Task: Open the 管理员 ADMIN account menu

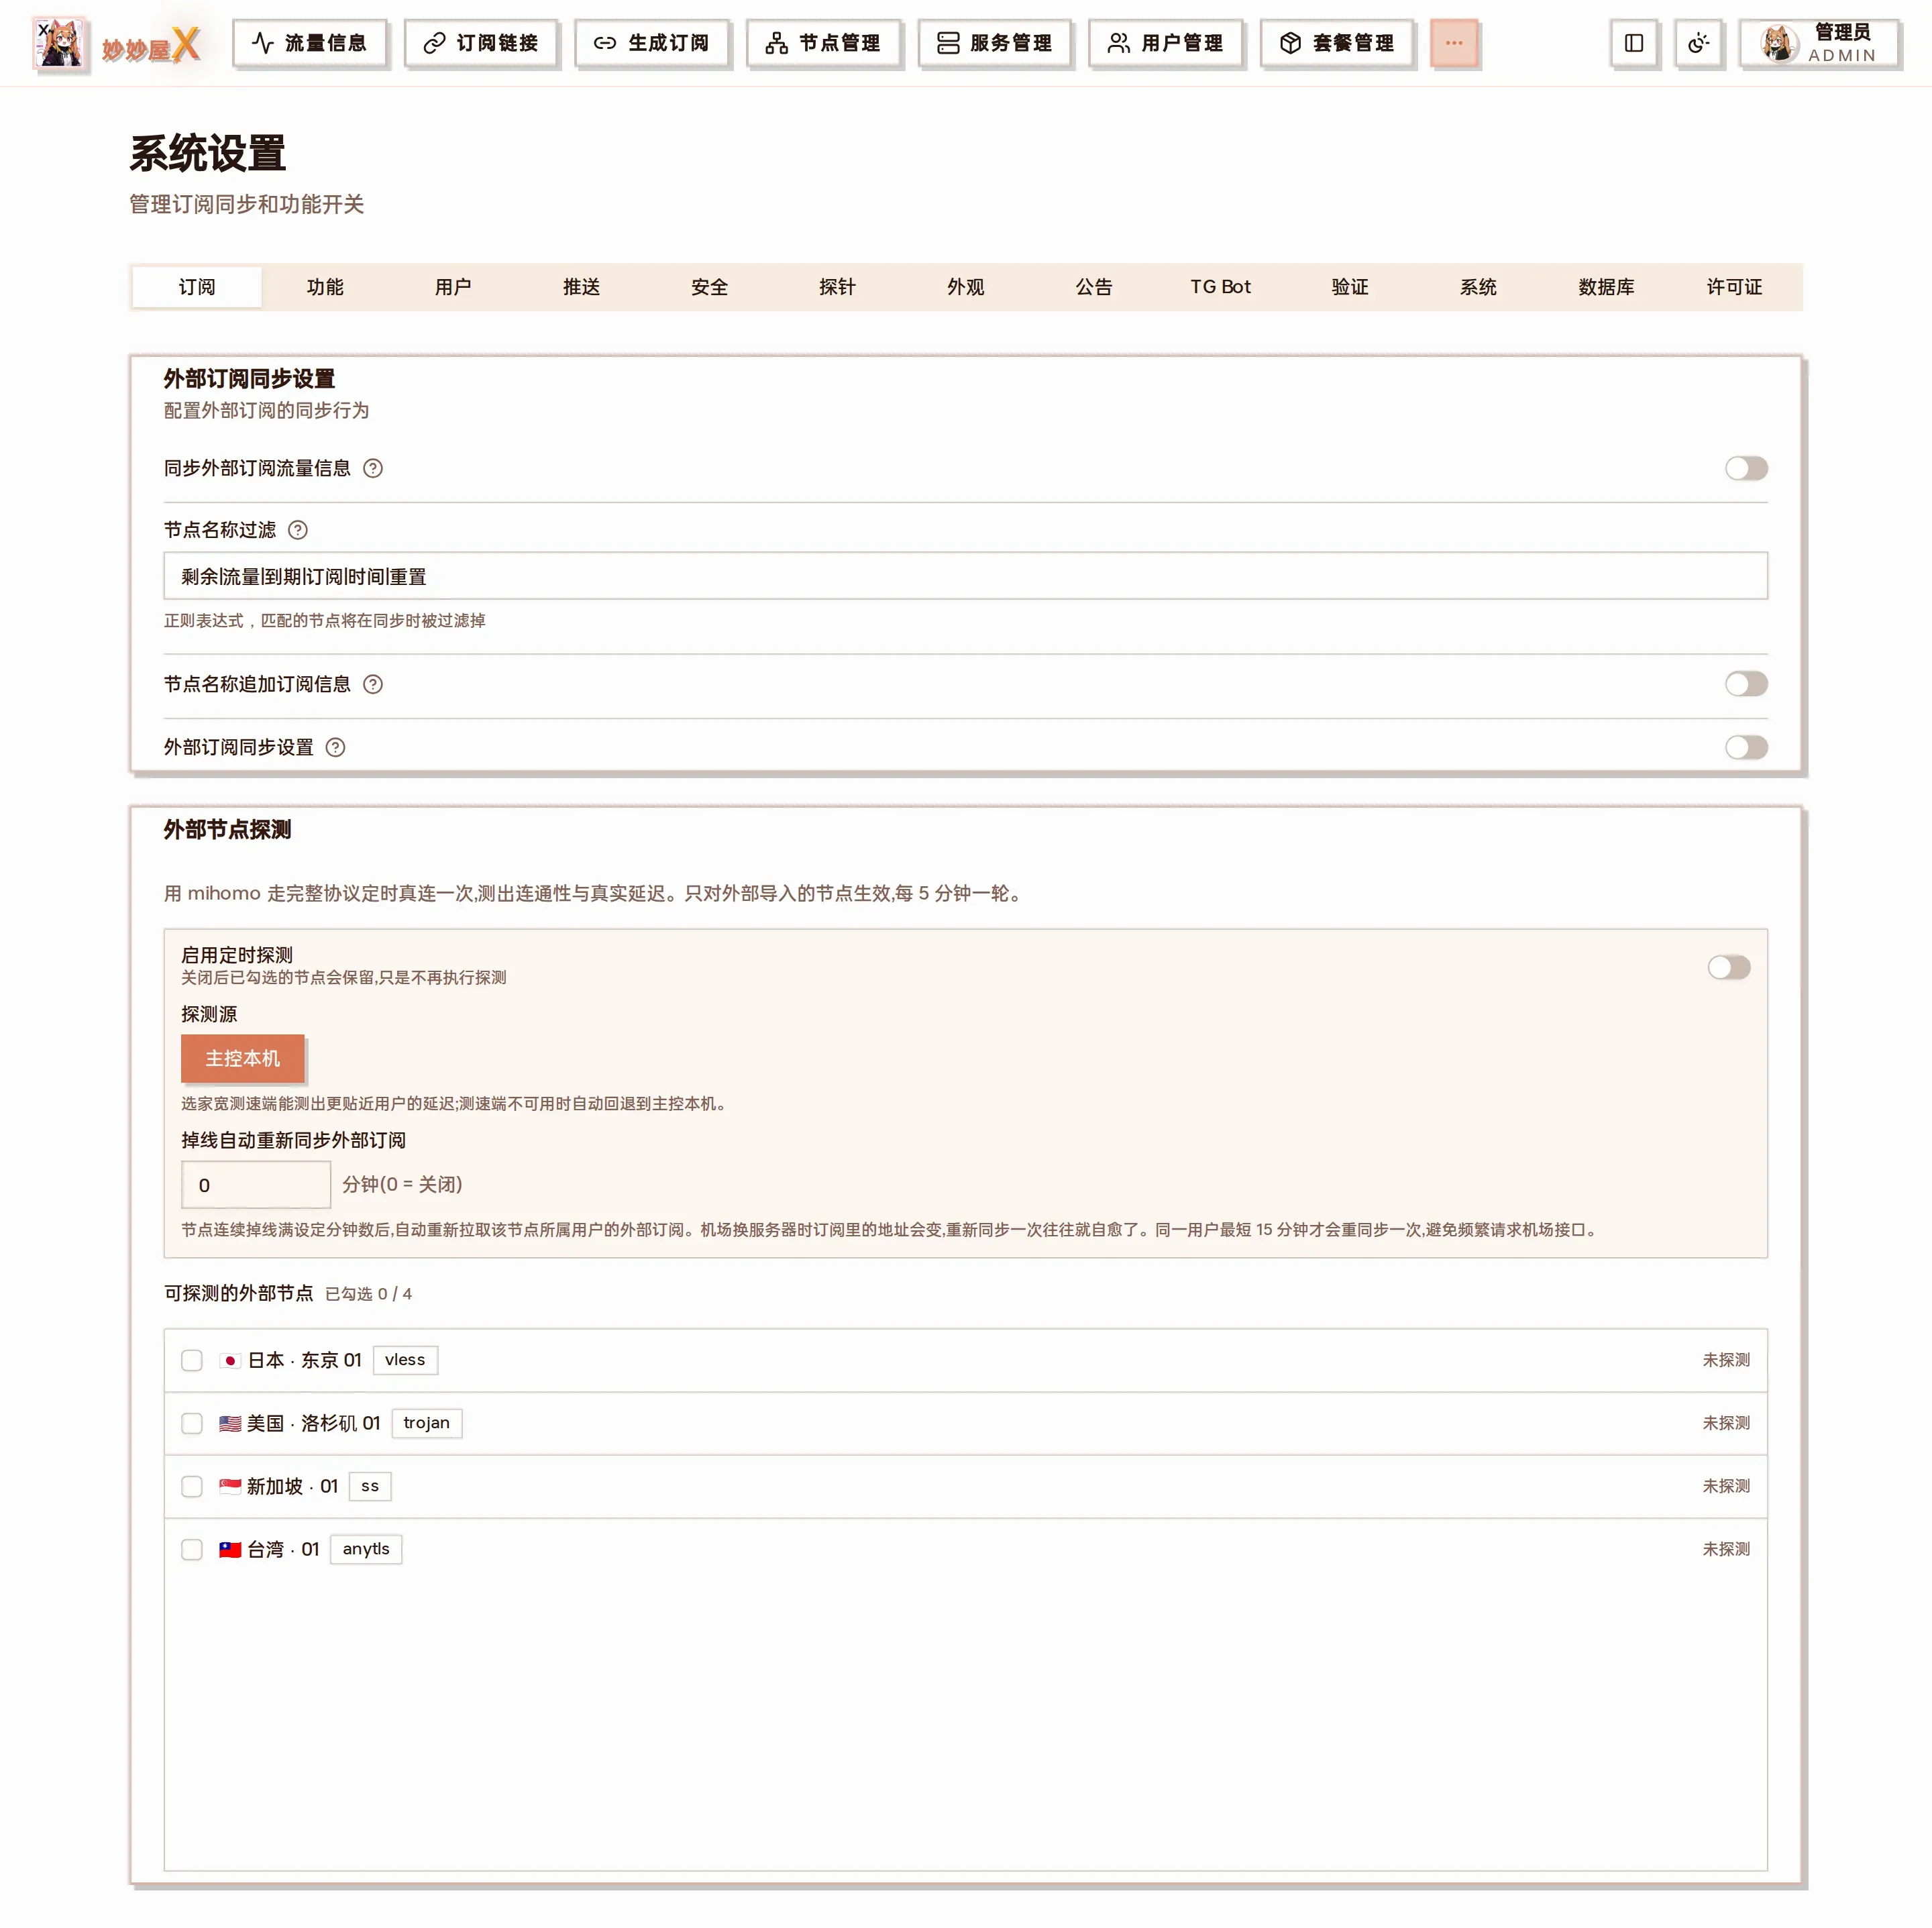Action: [x=1819, y=43]
